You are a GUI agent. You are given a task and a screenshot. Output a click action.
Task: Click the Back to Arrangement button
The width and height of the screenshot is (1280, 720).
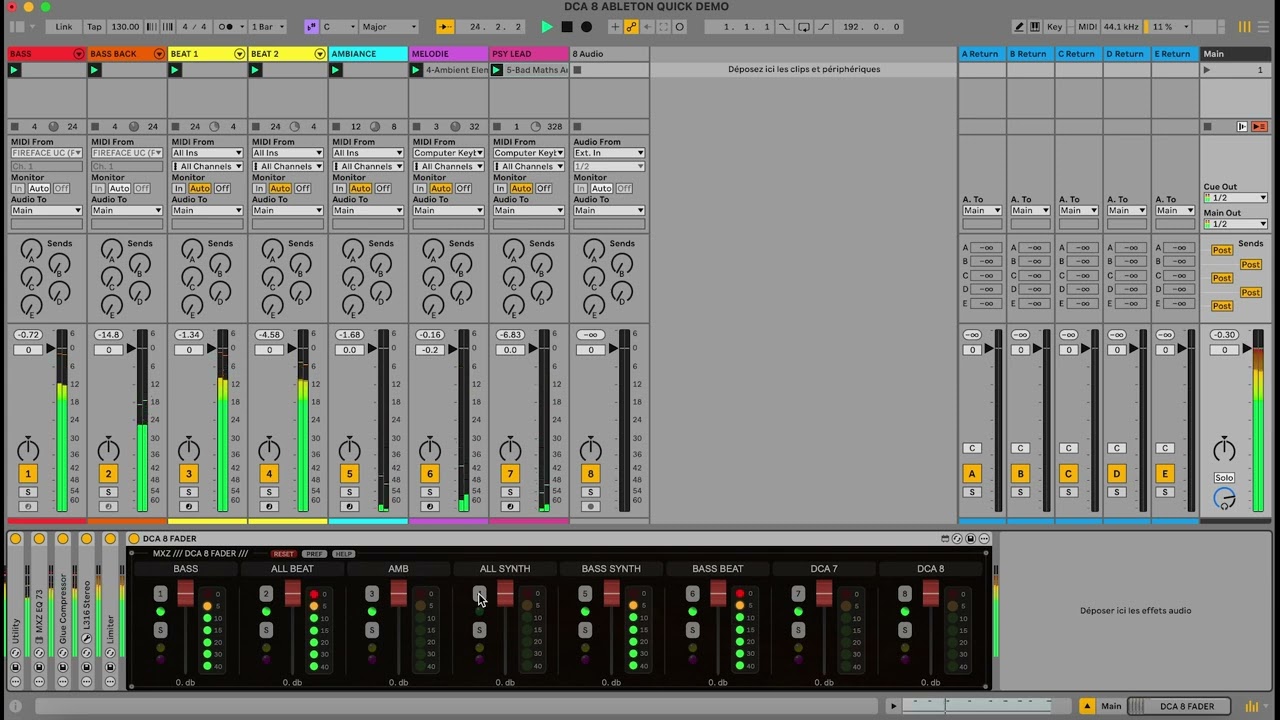coord(1260,127)
